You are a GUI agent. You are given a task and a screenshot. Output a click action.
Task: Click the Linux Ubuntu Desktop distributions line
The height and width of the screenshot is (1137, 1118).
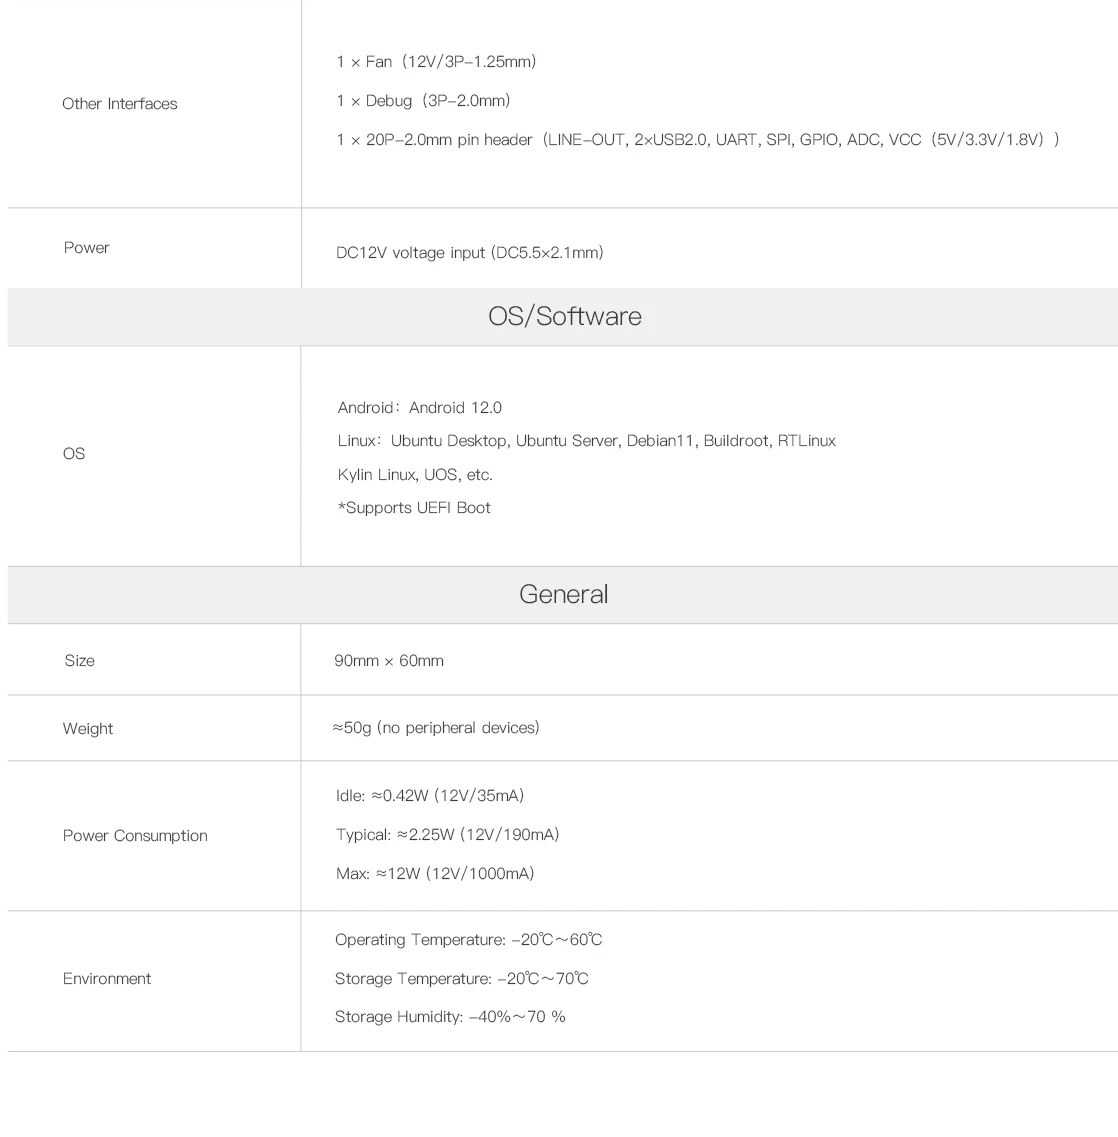tap(586, 441)
